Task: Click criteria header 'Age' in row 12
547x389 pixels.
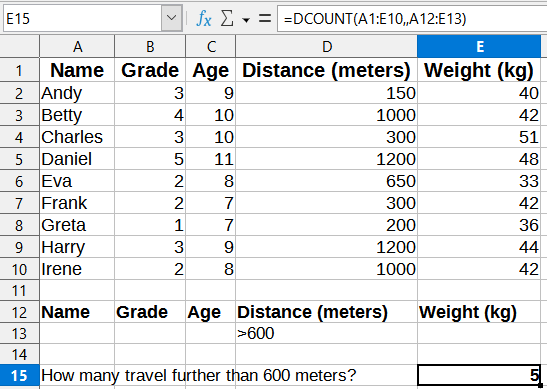Action: coord(211,312)
